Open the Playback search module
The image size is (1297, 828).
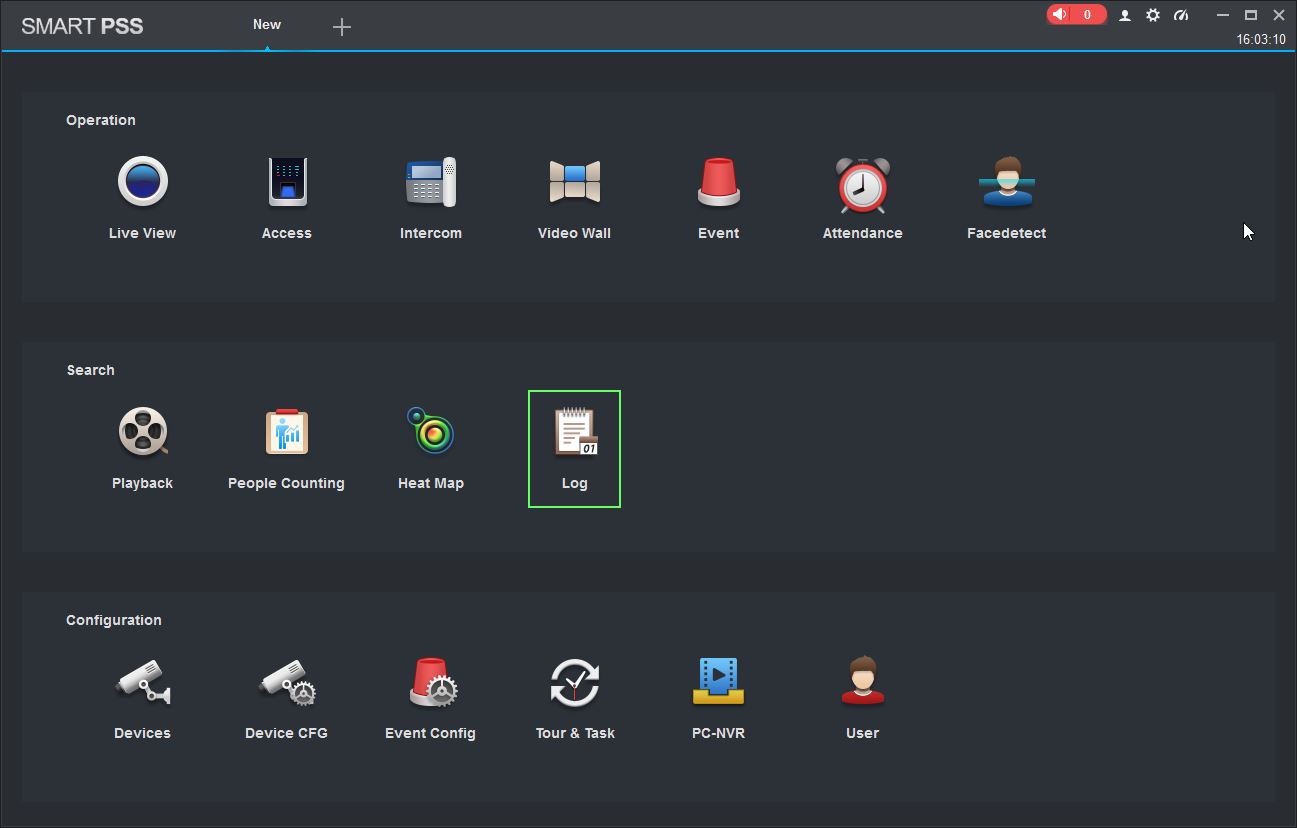tap(142, 448)
